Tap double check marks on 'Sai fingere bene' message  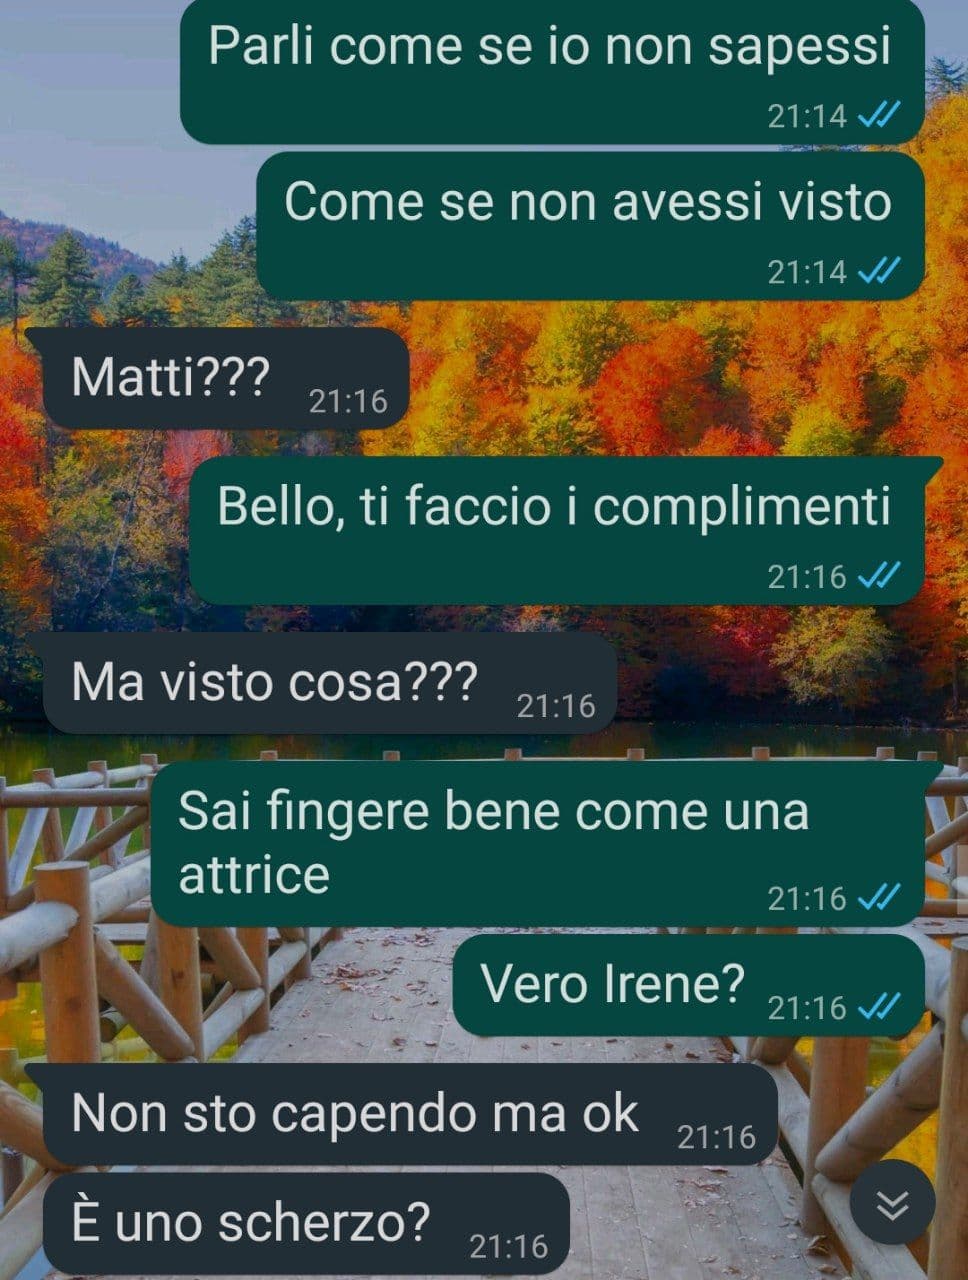pos(879,898)
